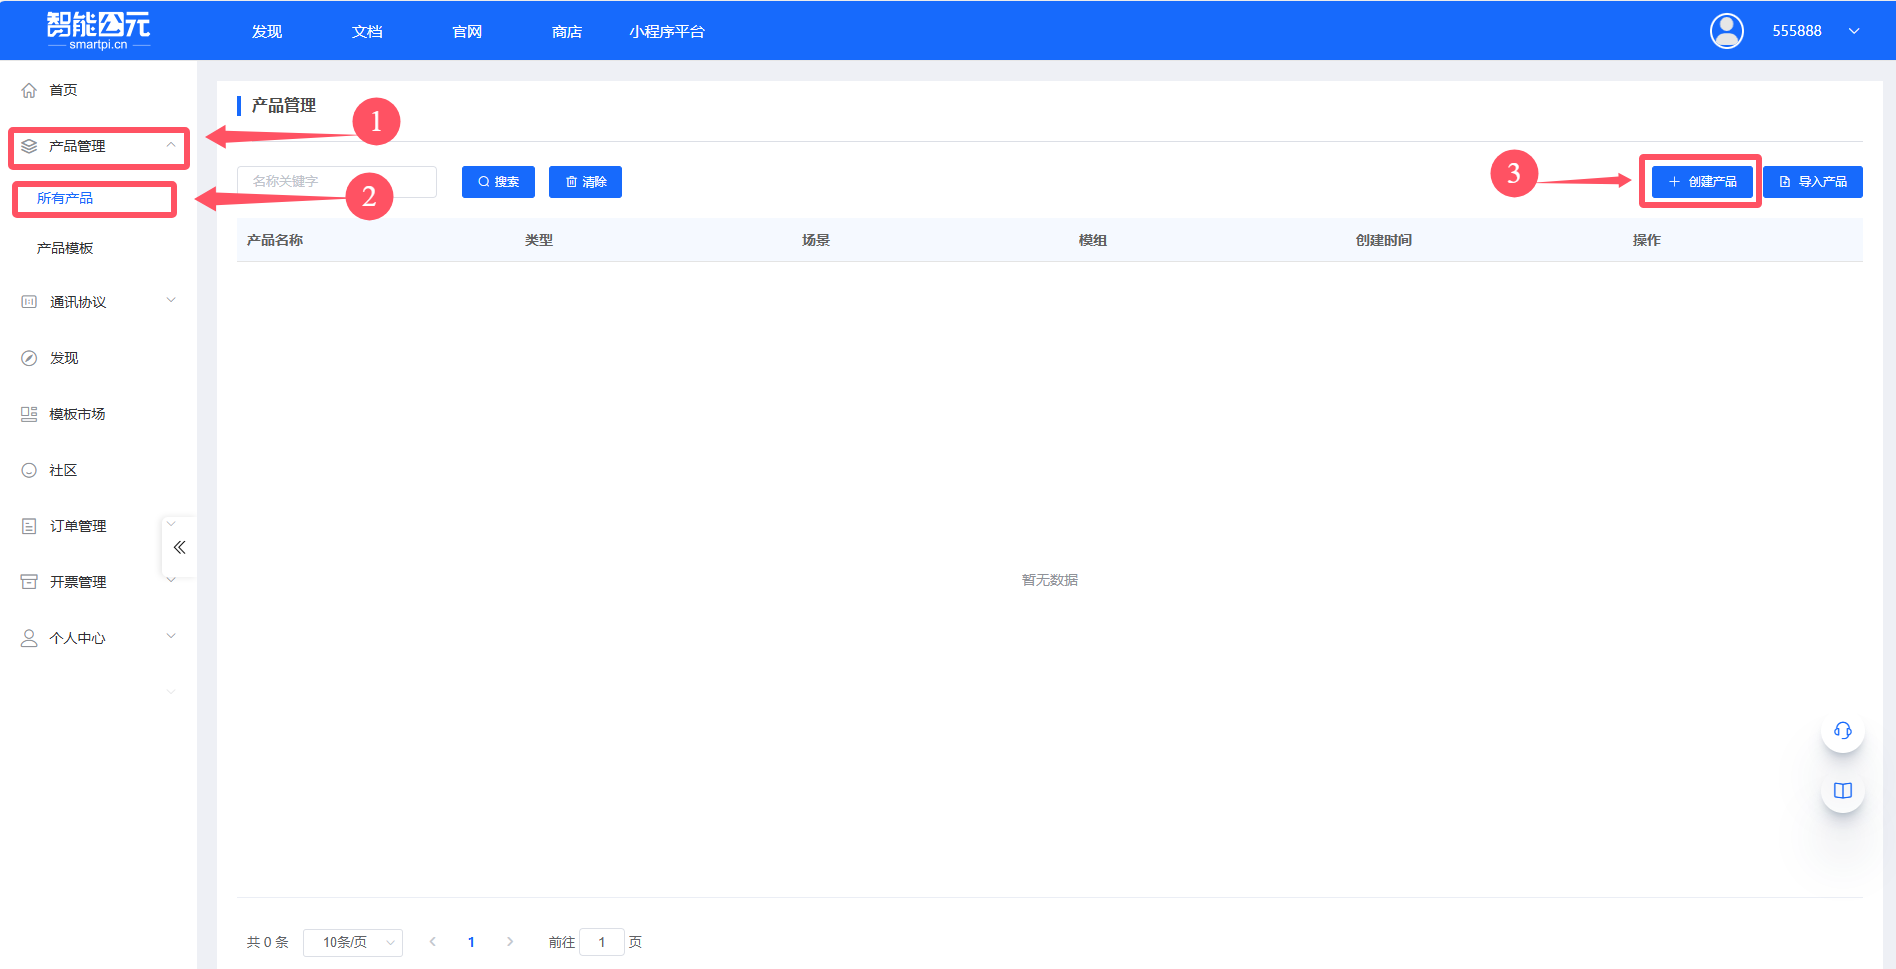Click the 搜索 search button
The width and height of the screenshot is (1896, 969).
[x=498, y=182]
